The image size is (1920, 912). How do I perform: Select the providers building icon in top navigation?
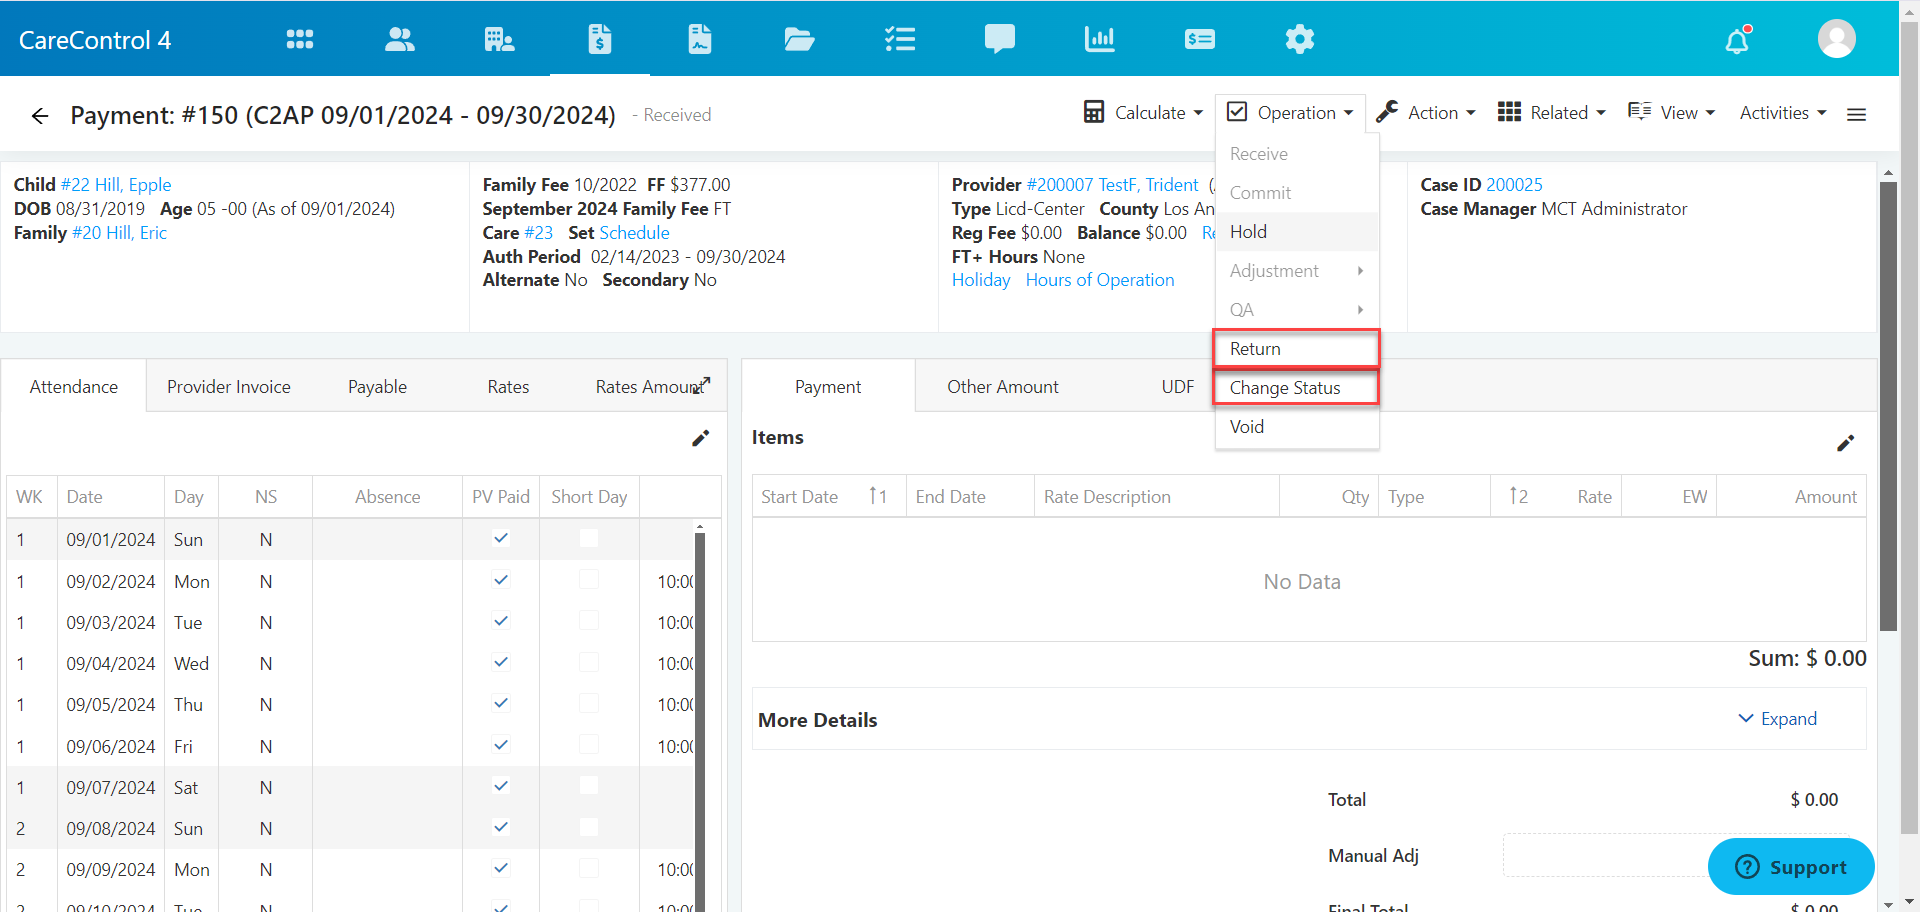[499, 38]
